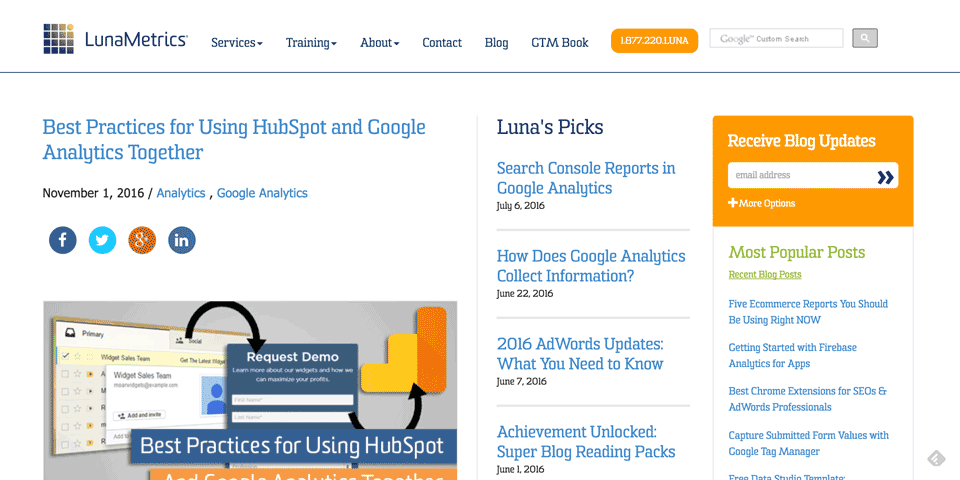
Task: Open Search Console Reports in Google Analytics
Action: (586, 178)
